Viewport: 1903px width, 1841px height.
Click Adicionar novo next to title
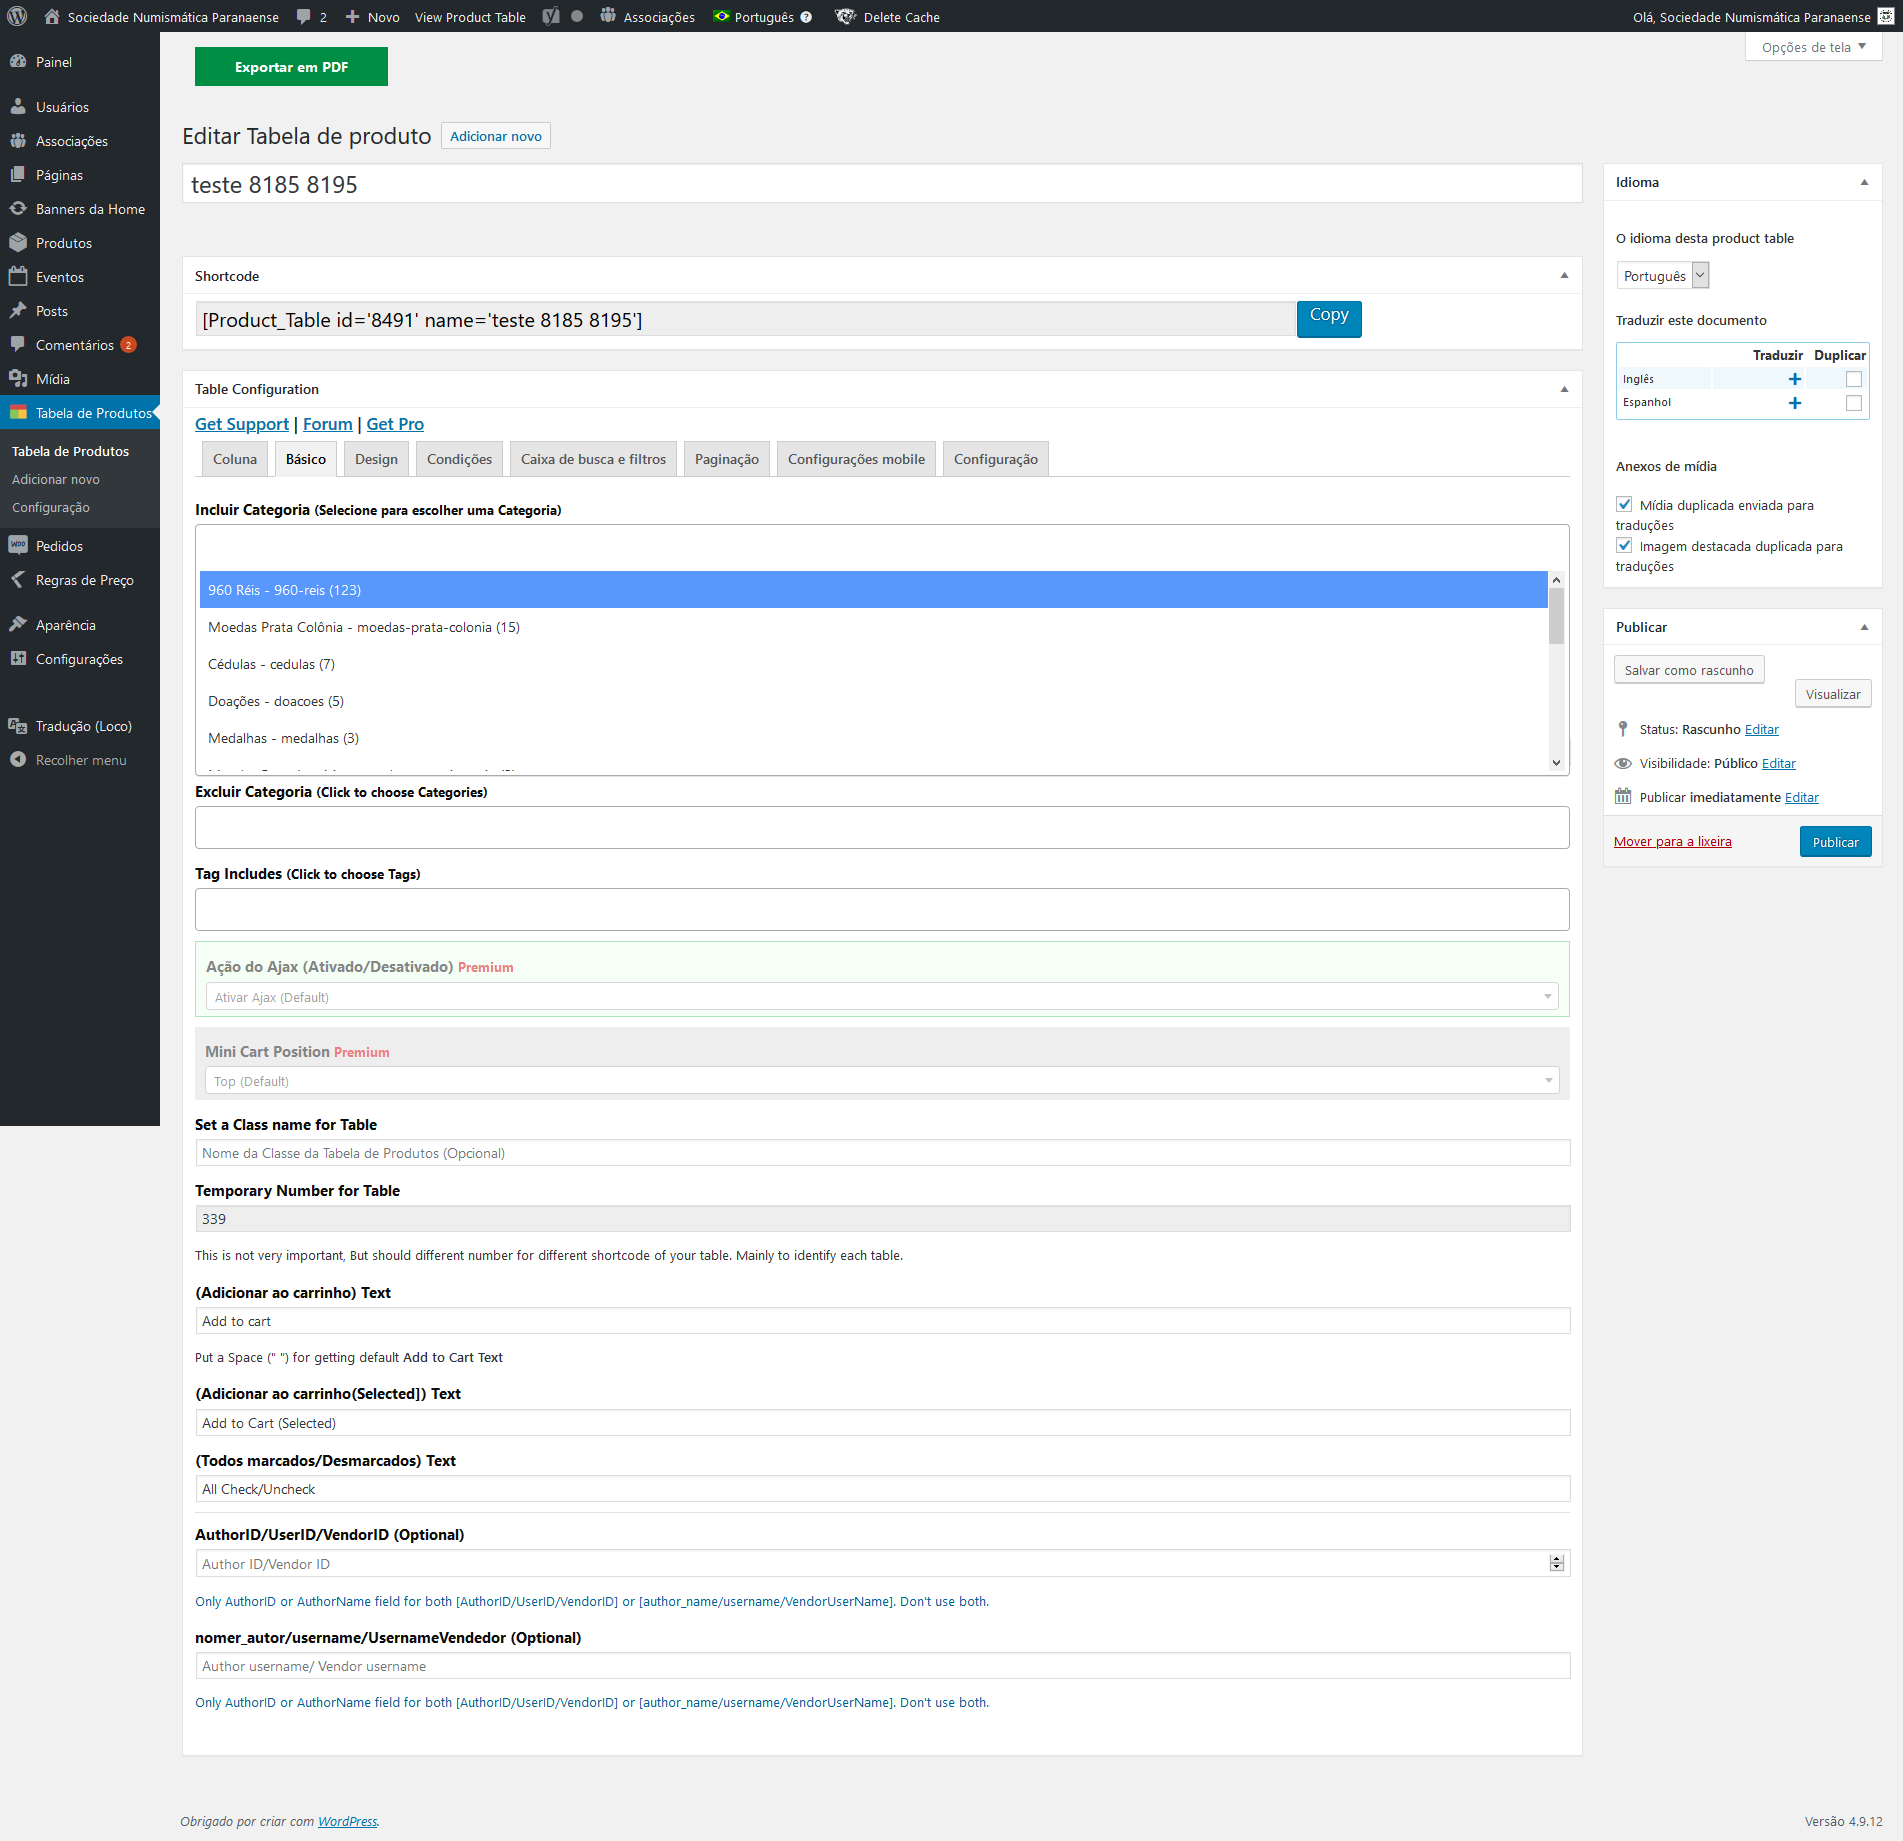point(496,136)
